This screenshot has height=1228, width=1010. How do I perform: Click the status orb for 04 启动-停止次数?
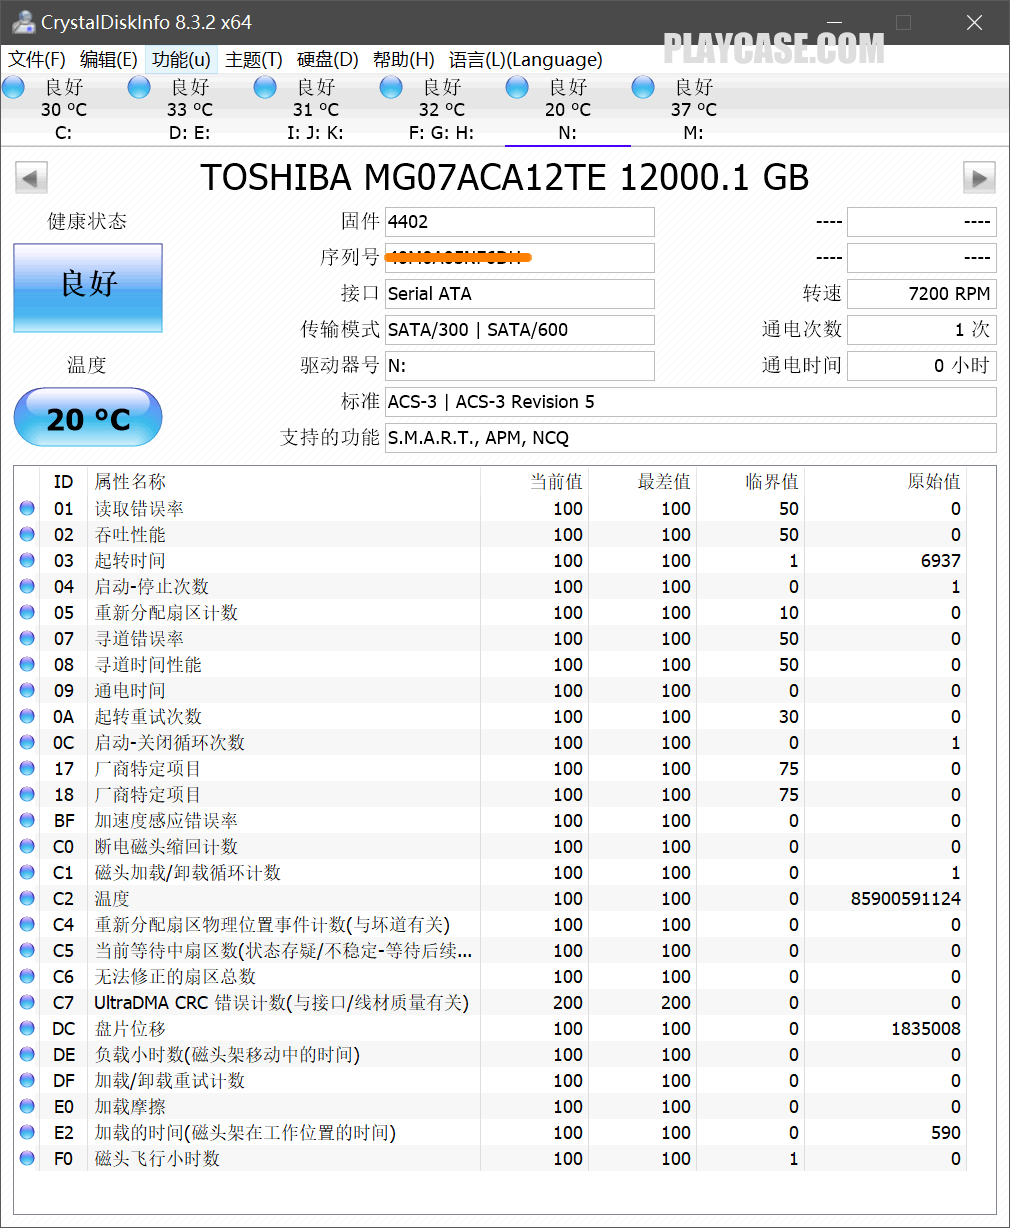point(27,587)
